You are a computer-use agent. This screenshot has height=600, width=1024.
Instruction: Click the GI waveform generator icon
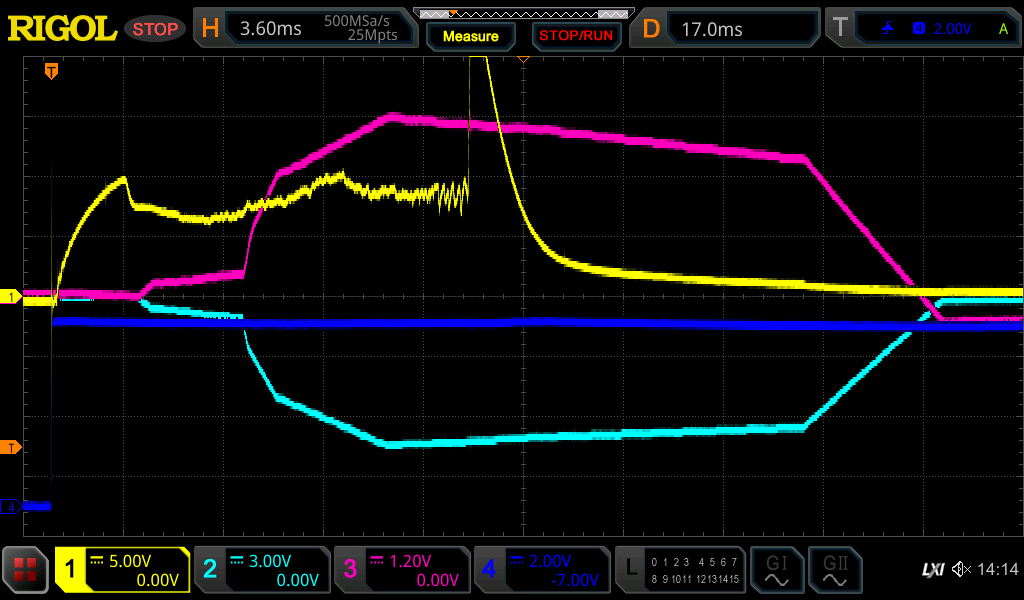tap(776, 571)
